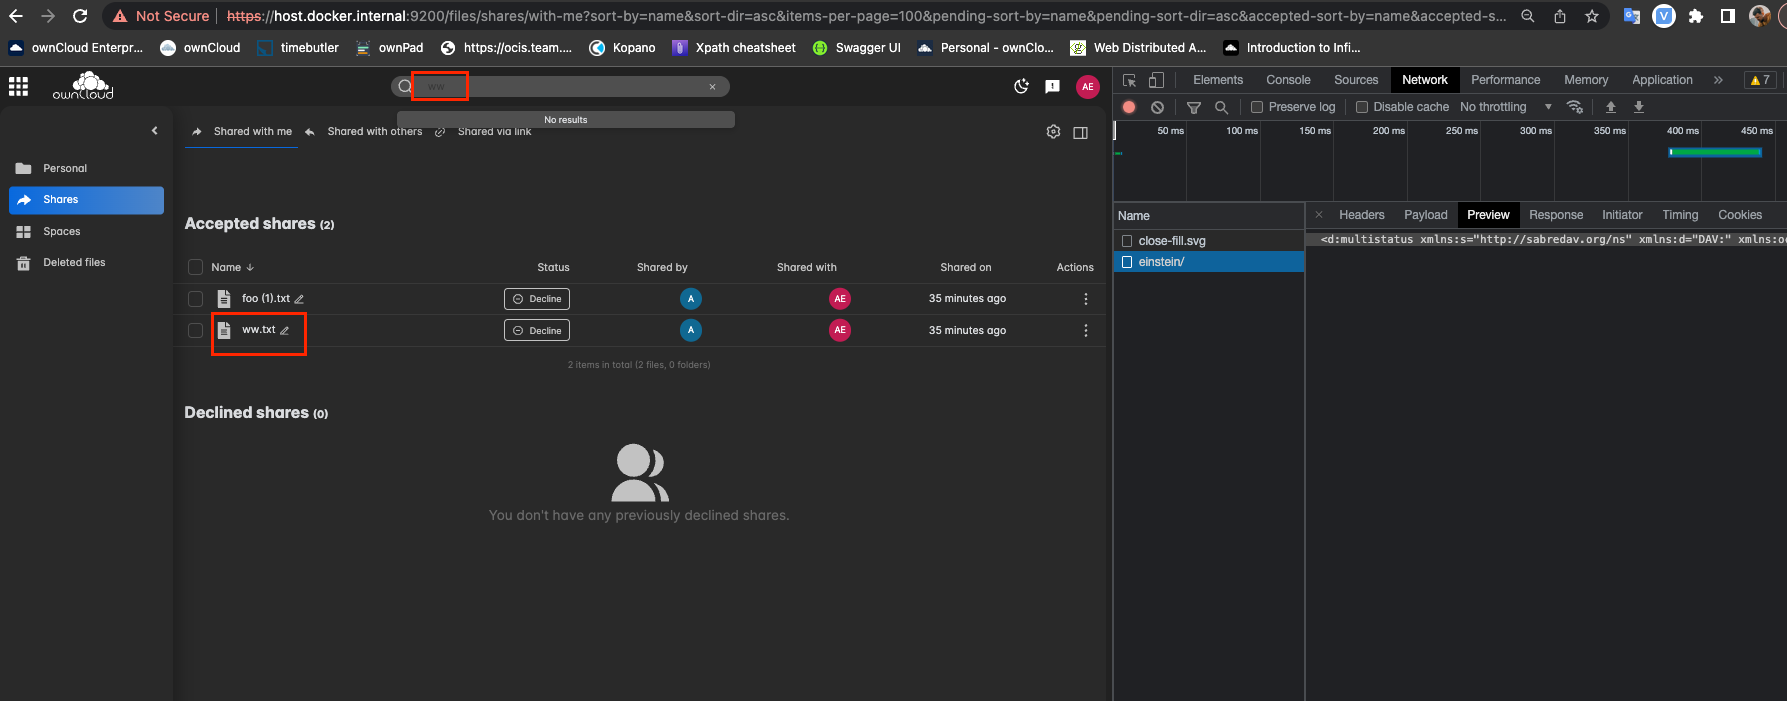Click DevTools inspect element picker icon
Image resolution: width=1787 pixels, height=701 pixels.
1129,80
